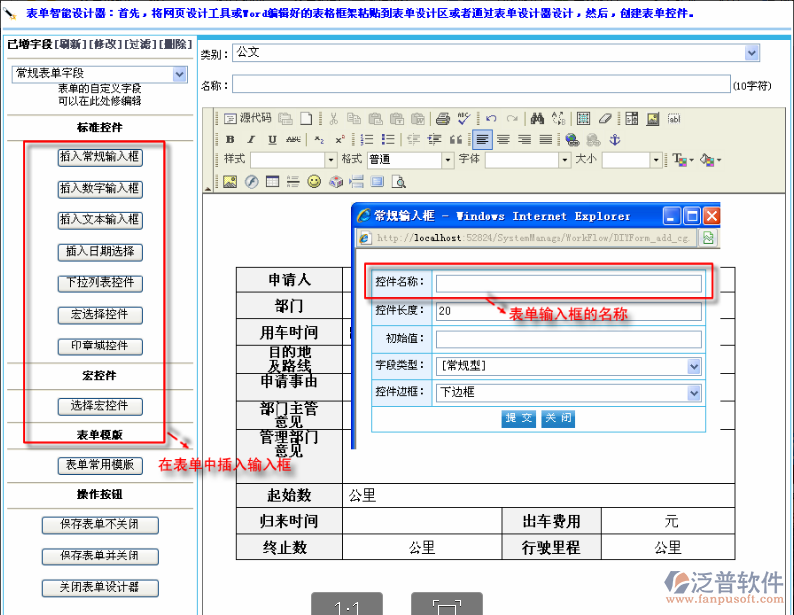Click the [刷新] refresh link

70,45
